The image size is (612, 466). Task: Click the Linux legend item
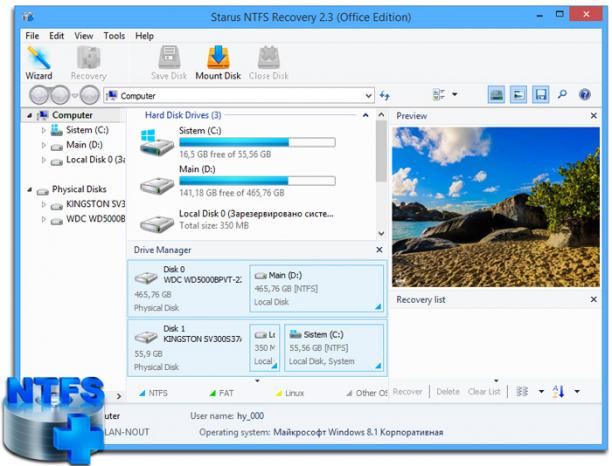pyautogui.click(x=290, y=393)
